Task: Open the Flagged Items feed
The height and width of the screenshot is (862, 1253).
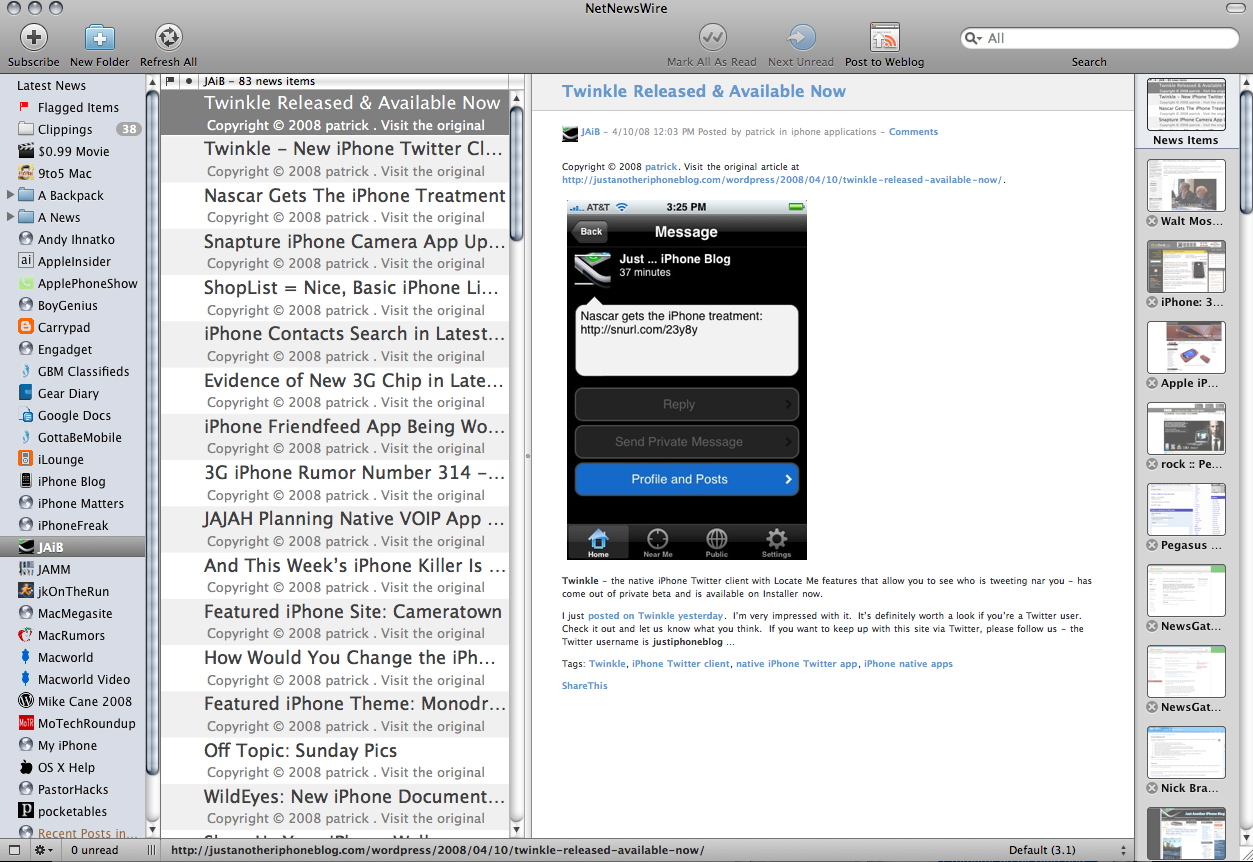Action: click(78, 107)
